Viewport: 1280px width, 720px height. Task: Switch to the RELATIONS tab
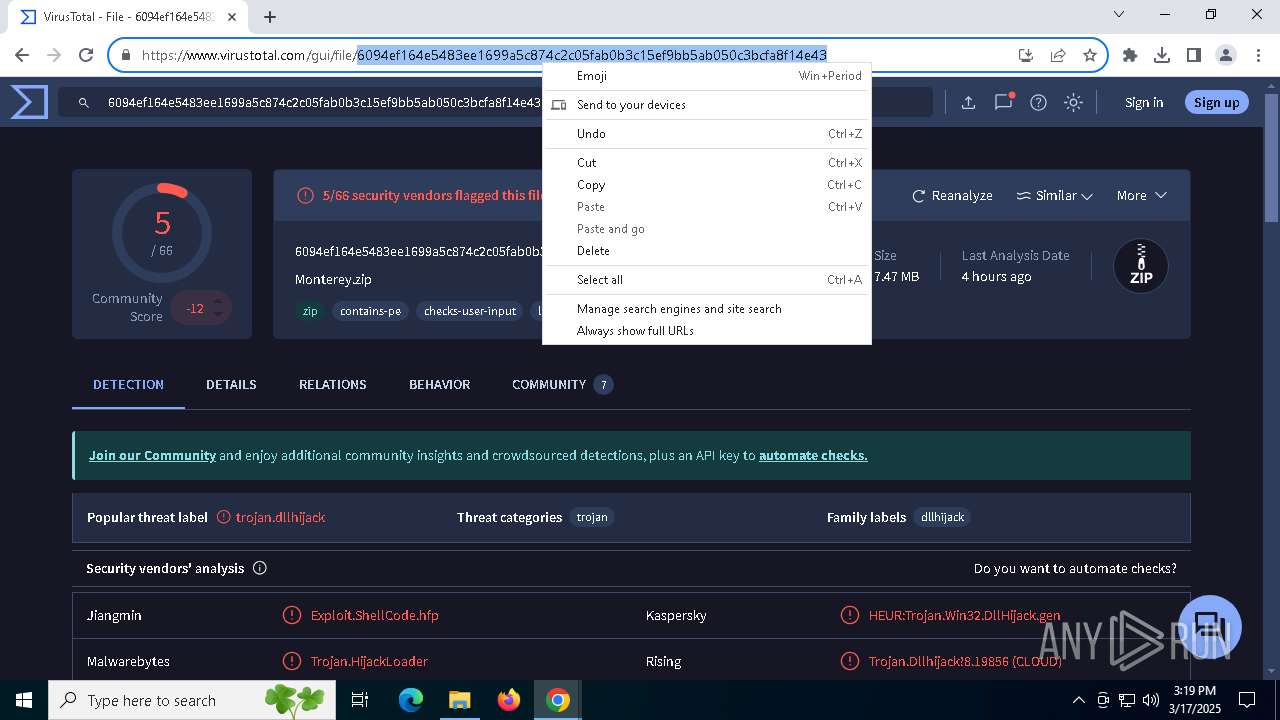pyautogui.click(x=332, y=384)
